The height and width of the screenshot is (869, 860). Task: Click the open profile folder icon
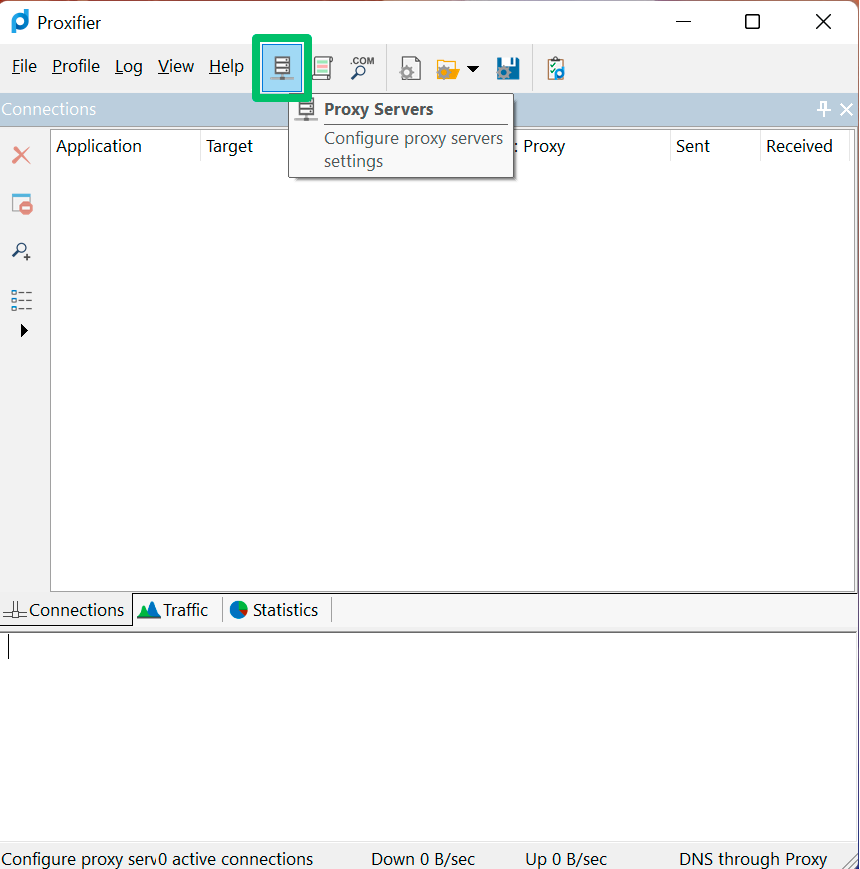447,69
